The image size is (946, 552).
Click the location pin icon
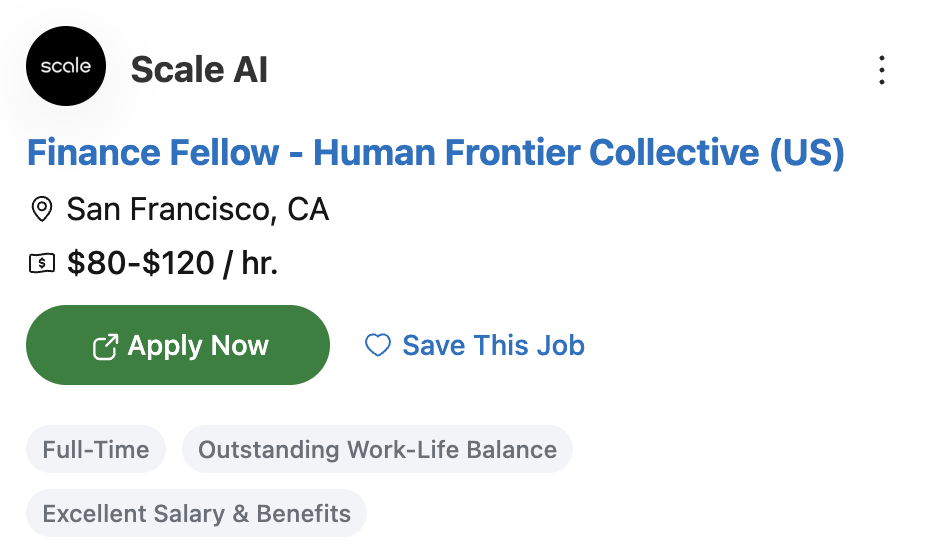coord(42,209)
